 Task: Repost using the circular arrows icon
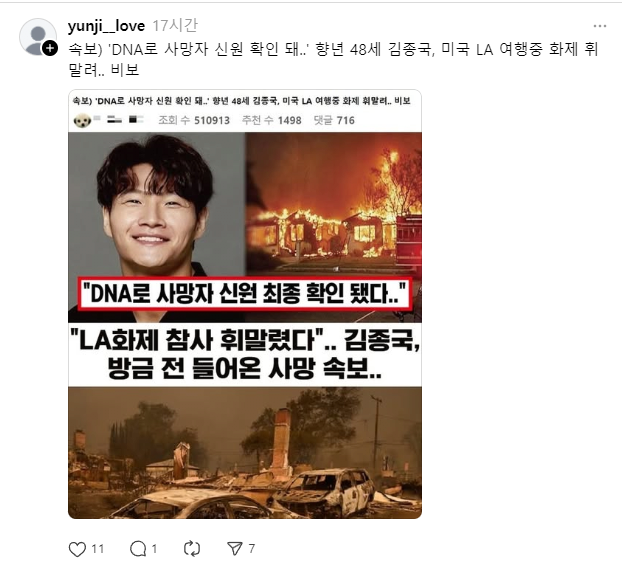192,549
